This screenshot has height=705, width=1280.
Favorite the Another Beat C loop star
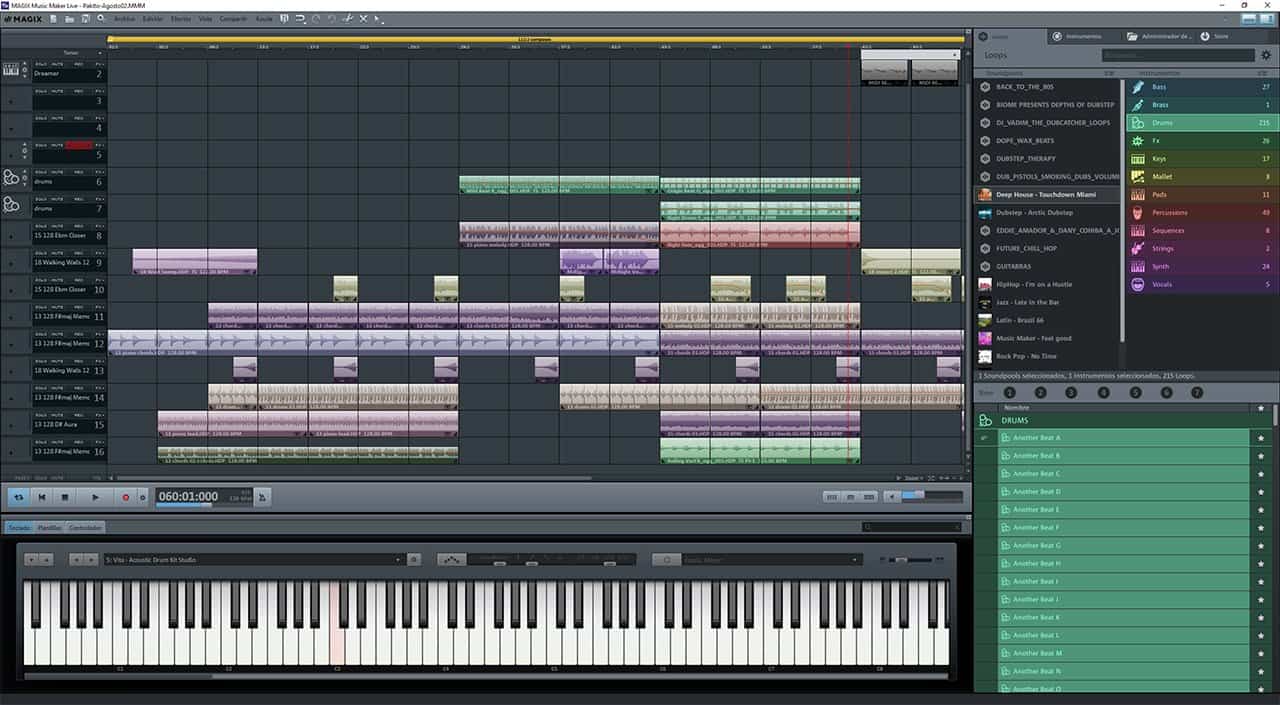(1261, 474)
